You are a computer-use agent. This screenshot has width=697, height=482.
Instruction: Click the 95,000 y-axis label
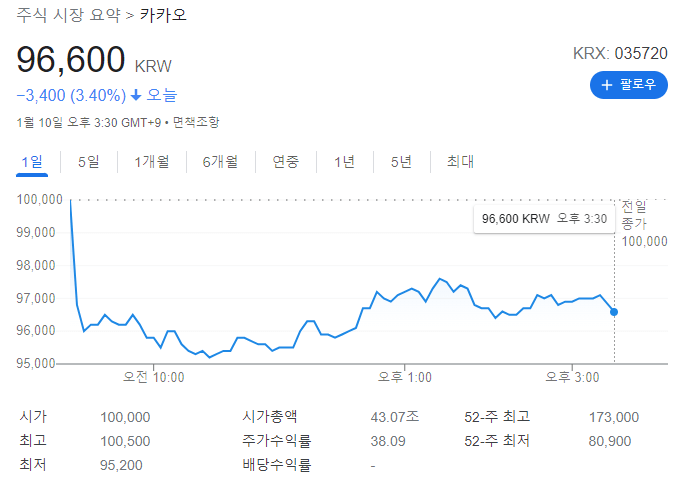36,363
